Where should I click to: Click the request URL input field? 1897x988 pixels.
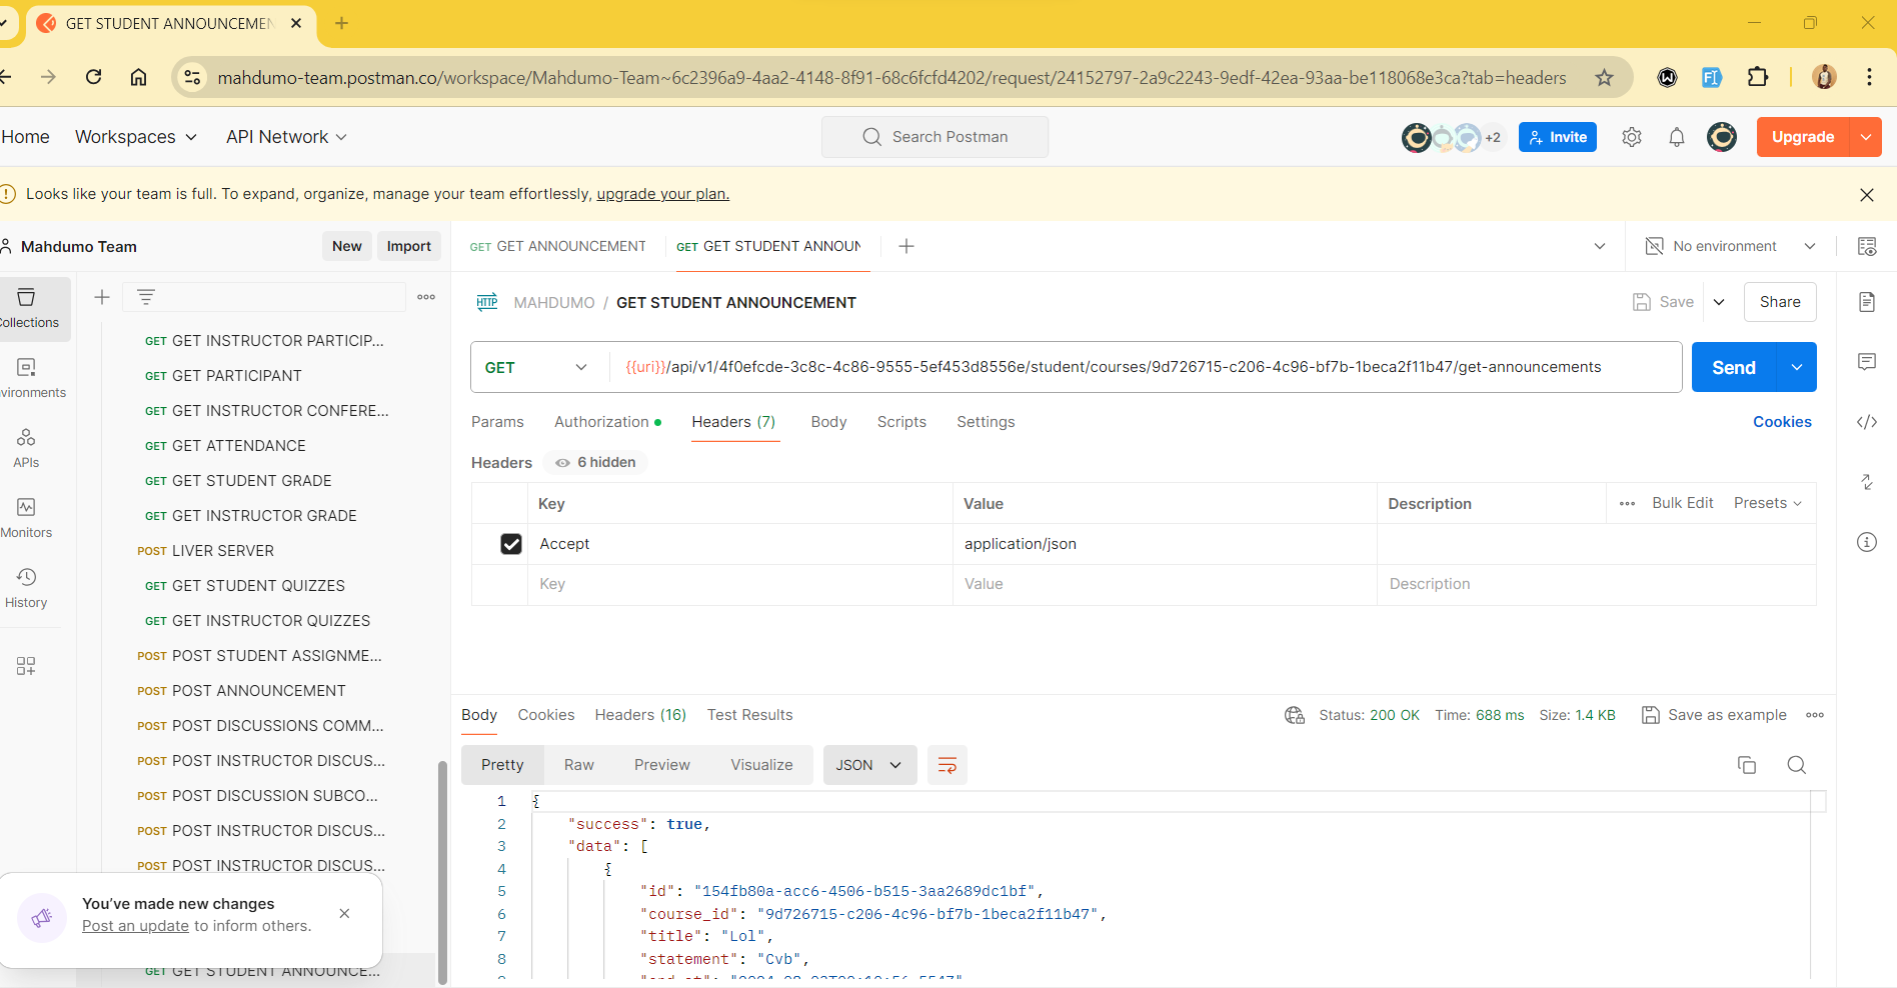[x=1145, y=367]
